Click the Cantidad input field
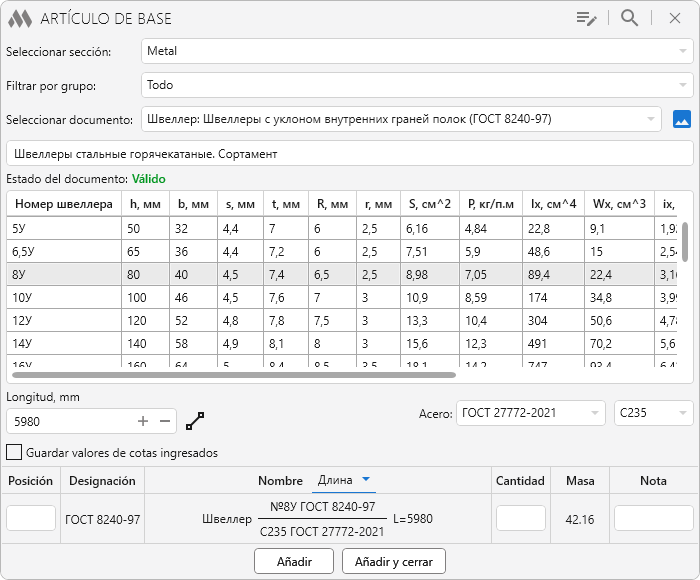 [x=520, y=518]
